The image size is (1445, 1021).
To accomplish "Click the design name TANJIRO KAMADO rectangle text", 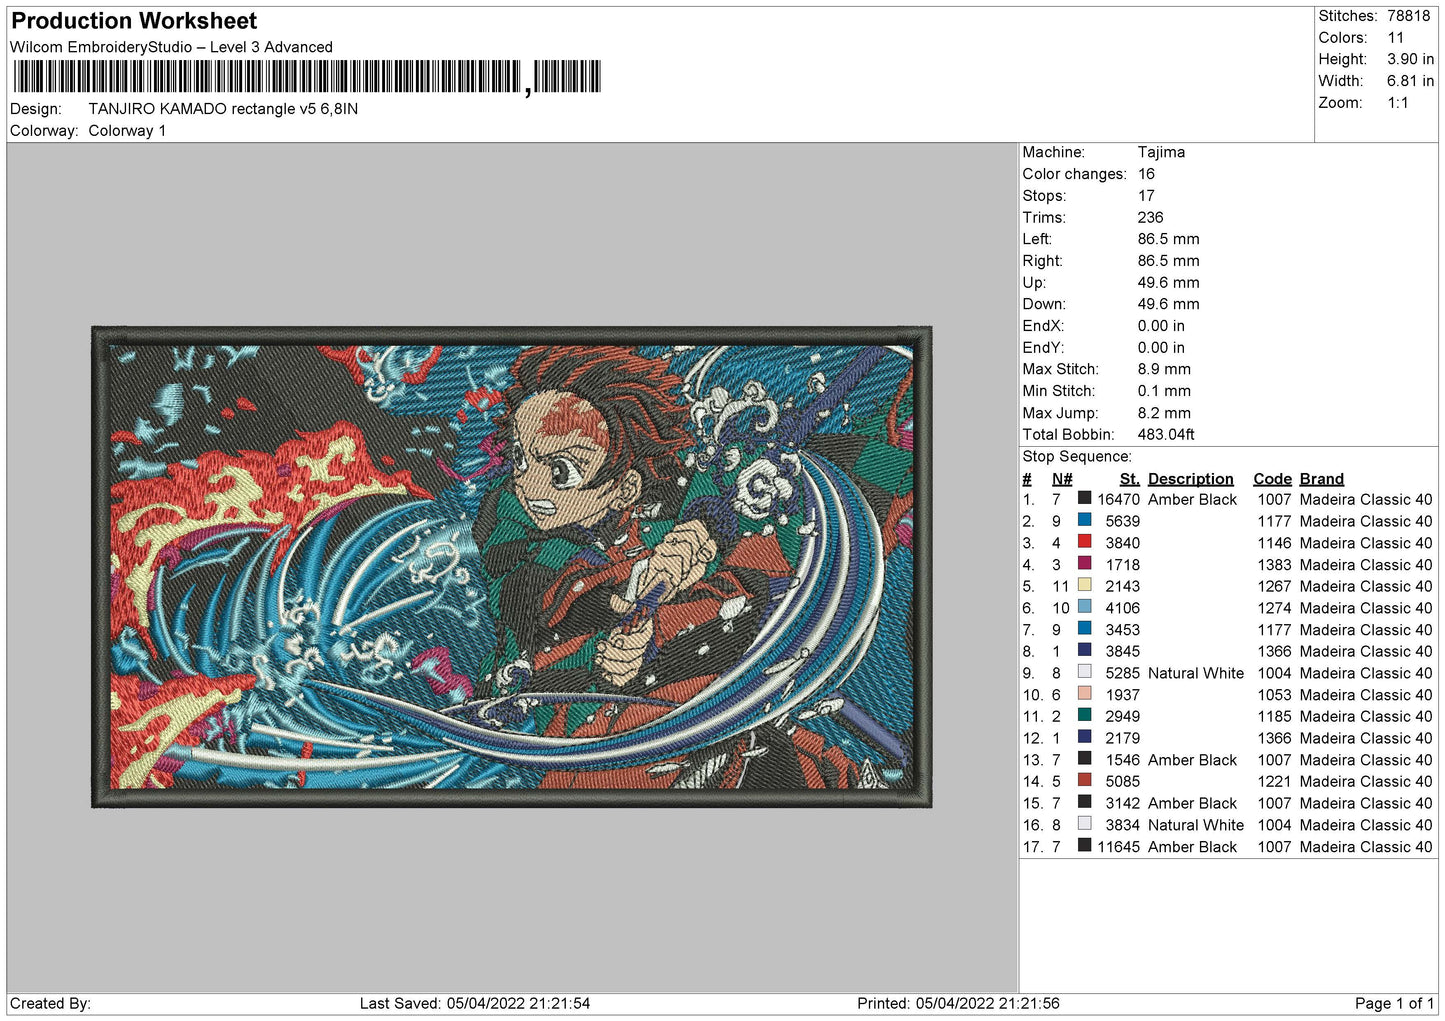I will tap(223, 109).
